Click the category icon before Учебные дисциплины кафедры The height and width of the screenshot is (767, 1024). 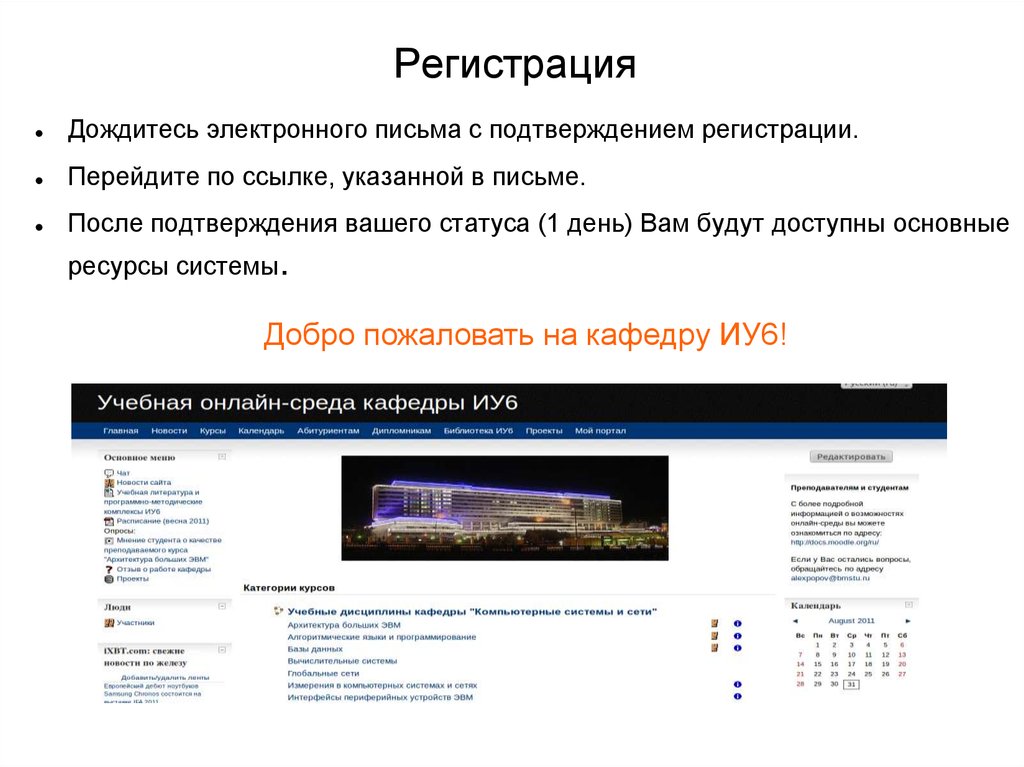tap(277, 610)
